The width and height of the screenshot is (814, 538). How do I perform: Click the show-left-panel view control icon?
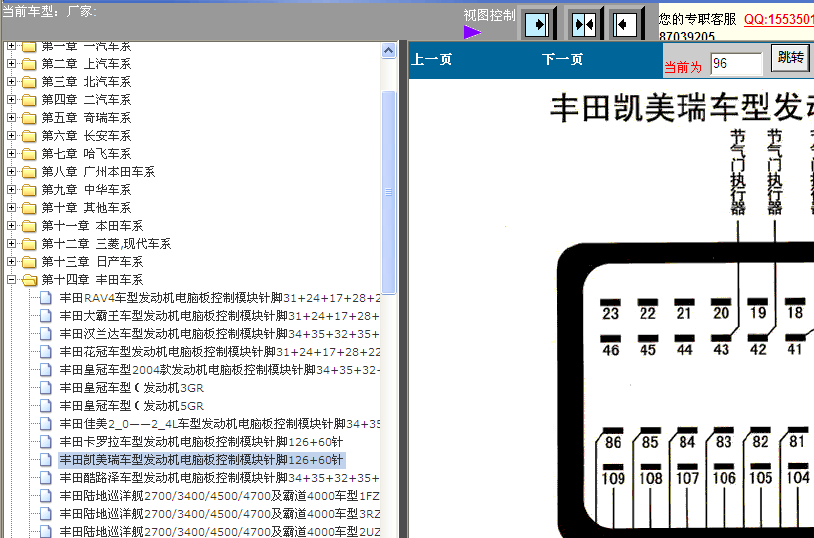click(625, 24)
